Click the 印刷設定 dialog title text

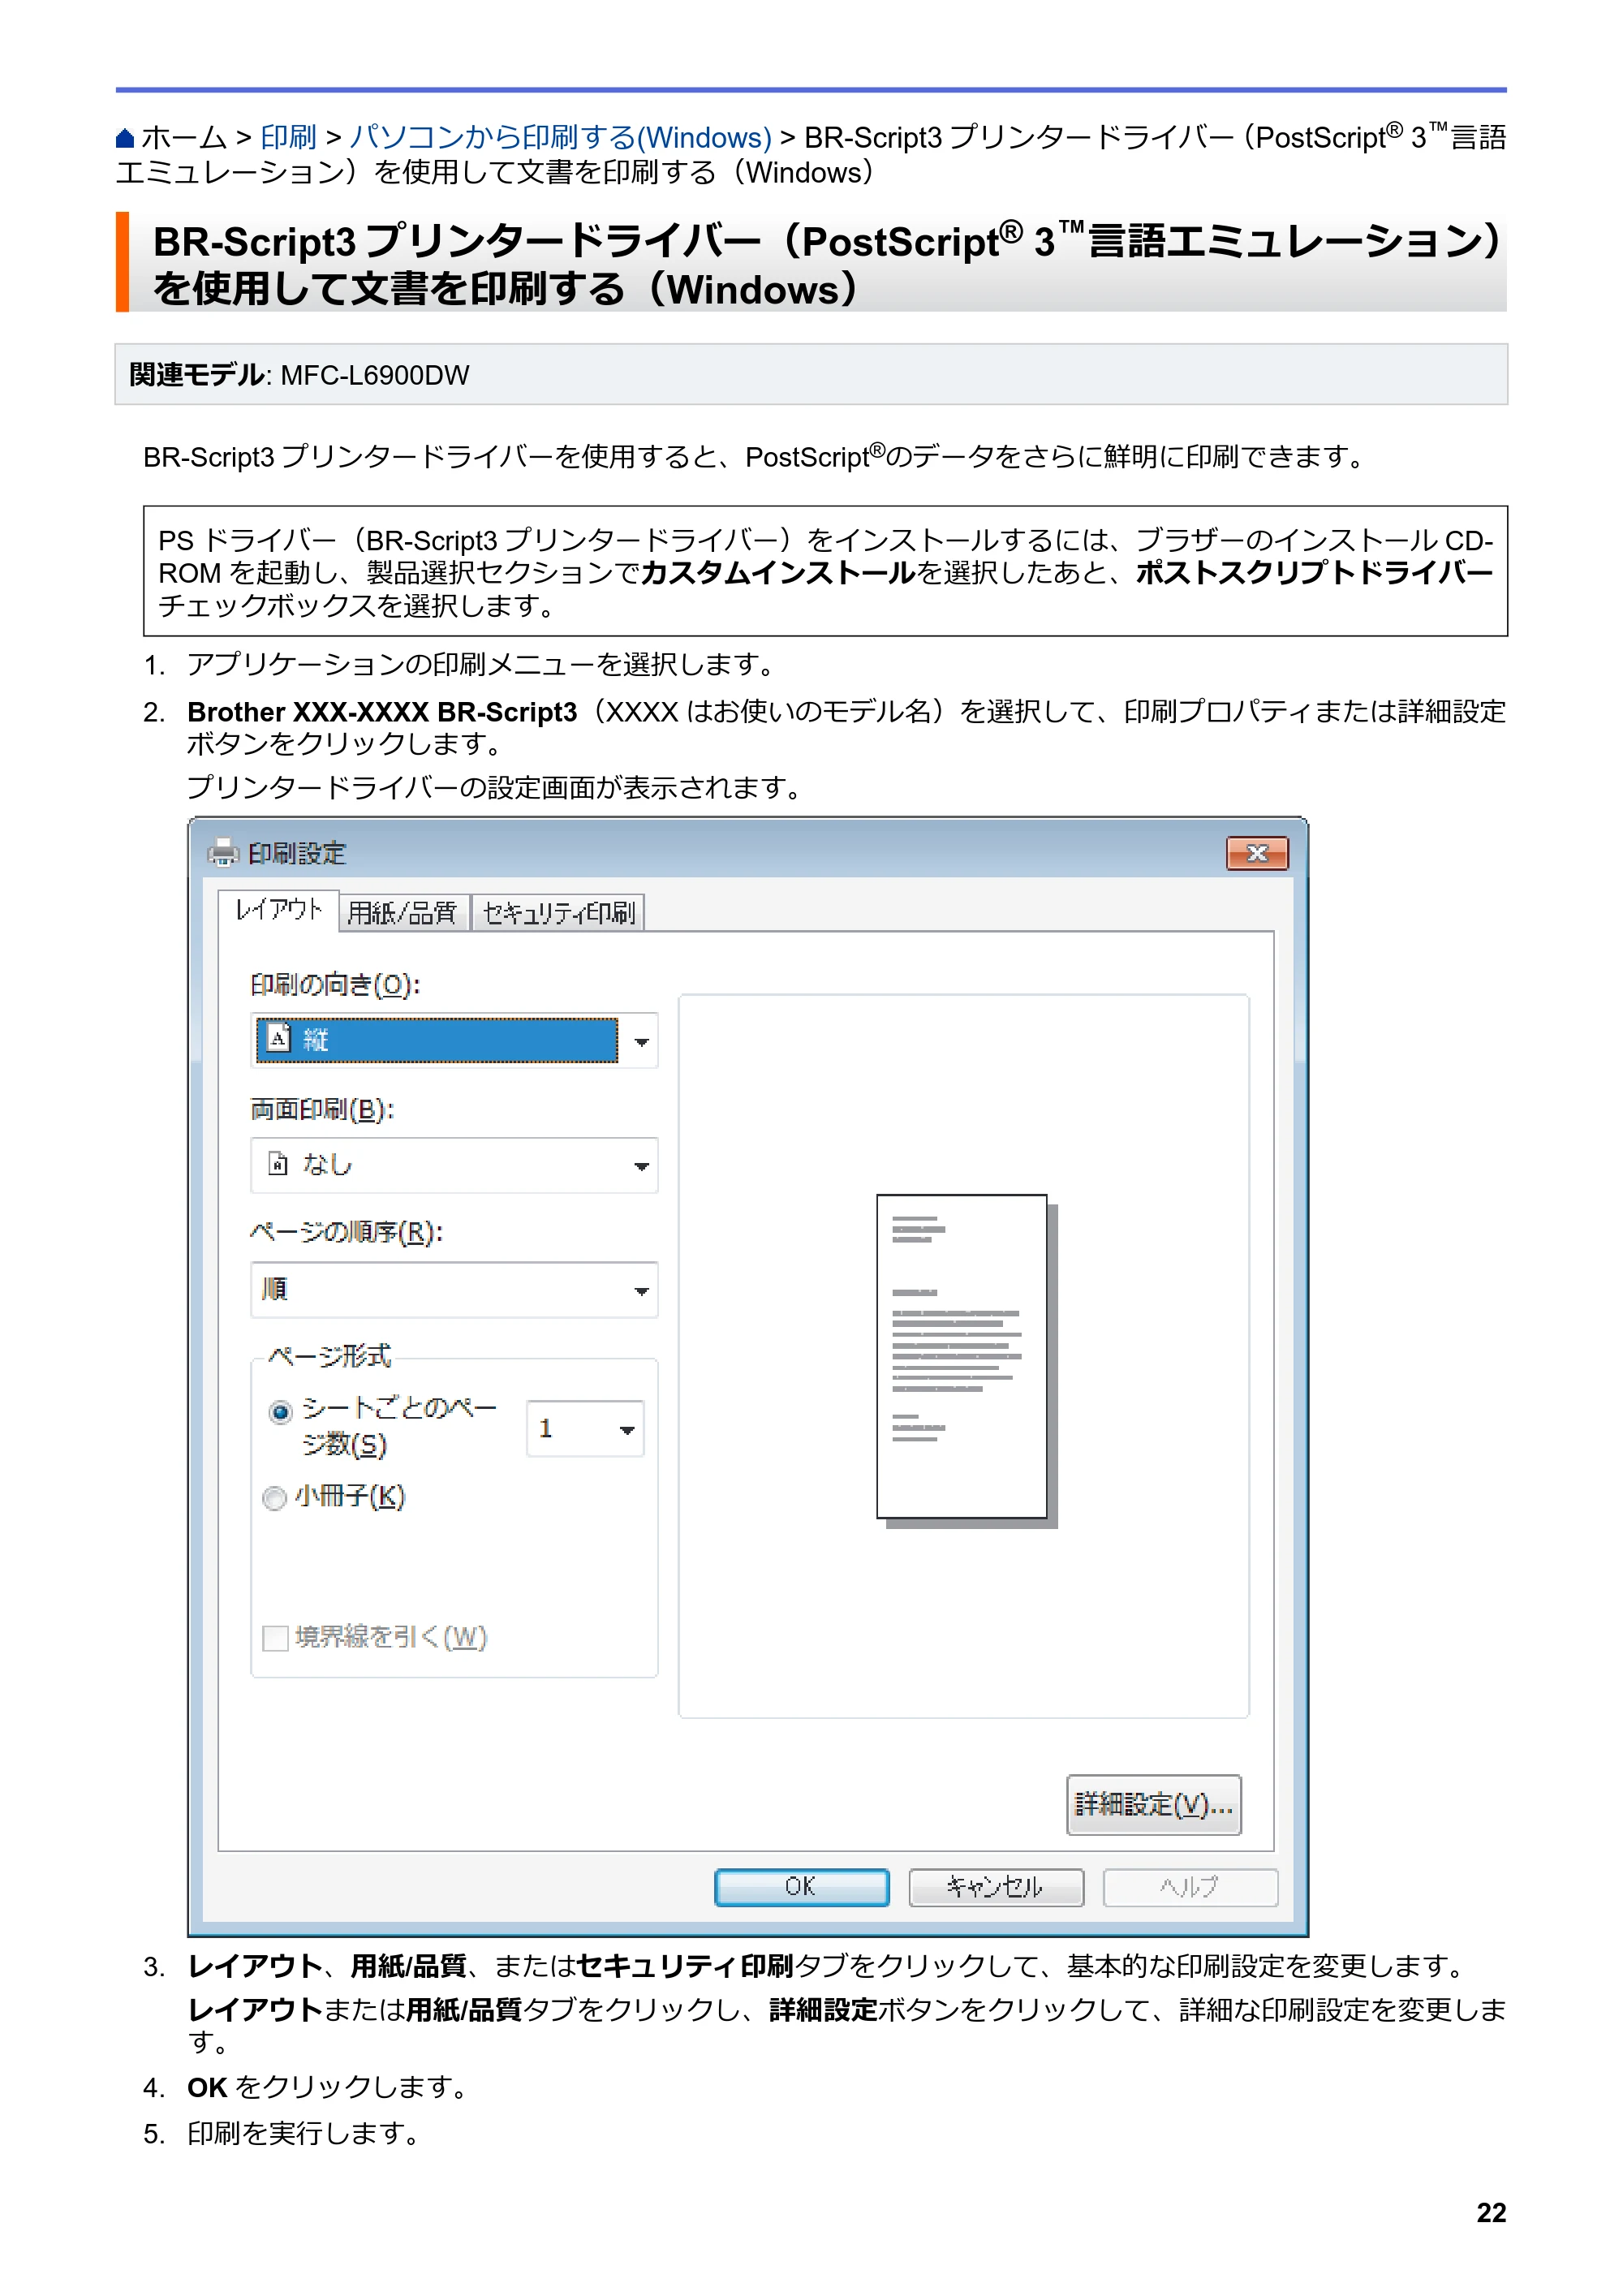coord(297,853)
